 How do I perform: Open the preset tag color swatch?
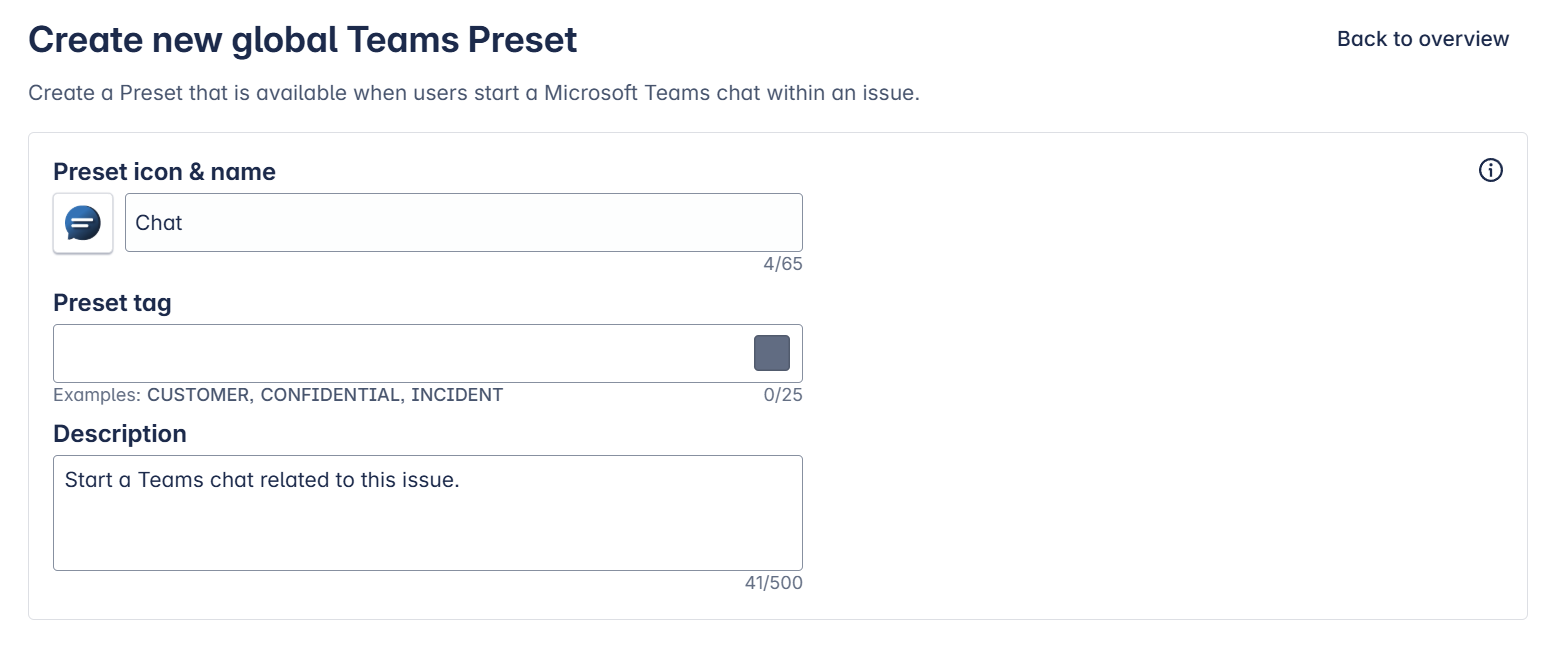[x=771, y=353]
